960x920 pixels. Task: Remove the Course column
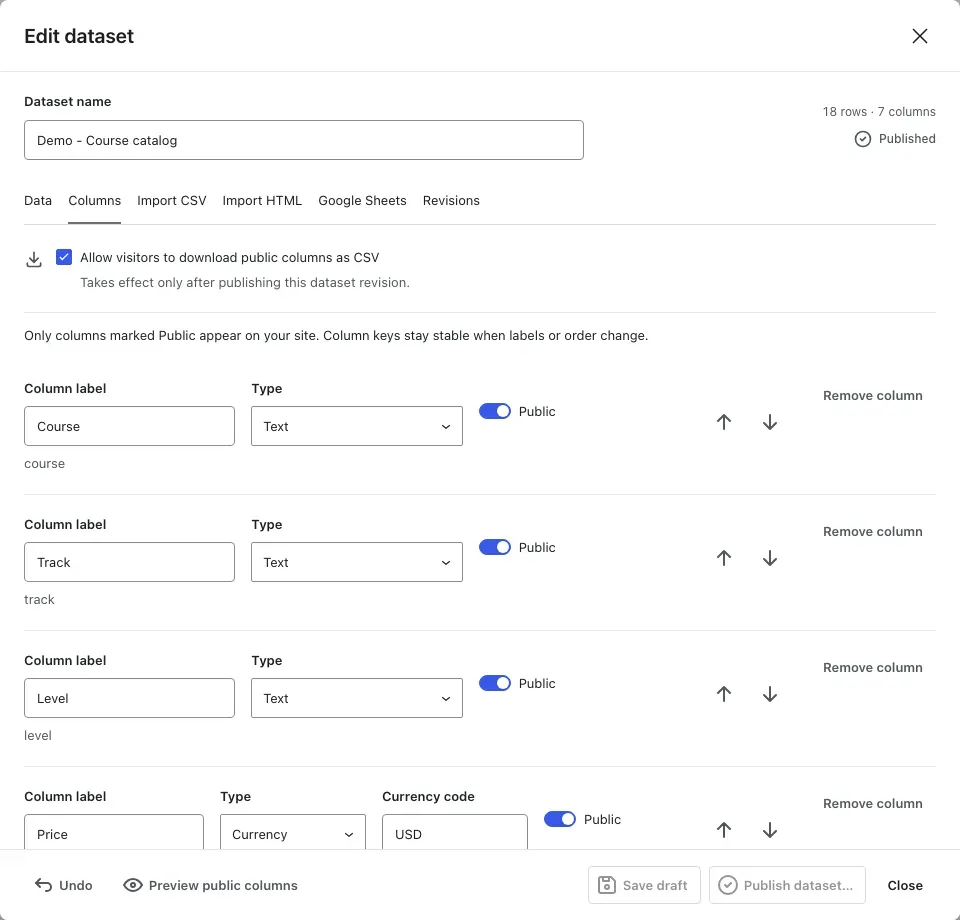click(x=872, y=395)
